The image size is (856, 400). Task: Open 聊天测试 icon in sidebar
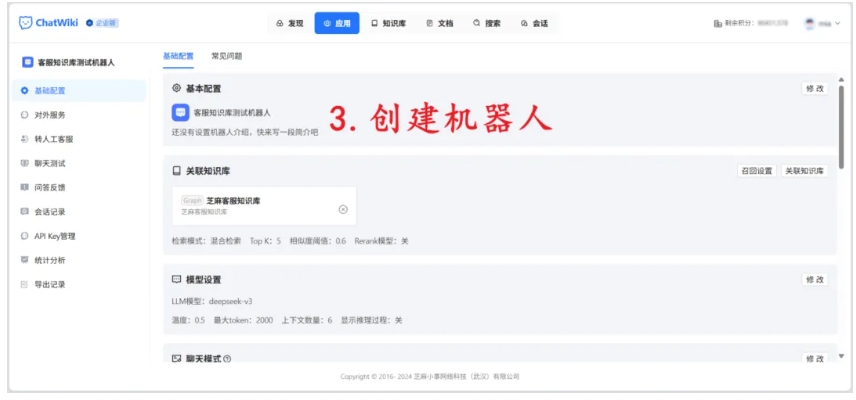(x=25, y=163)
